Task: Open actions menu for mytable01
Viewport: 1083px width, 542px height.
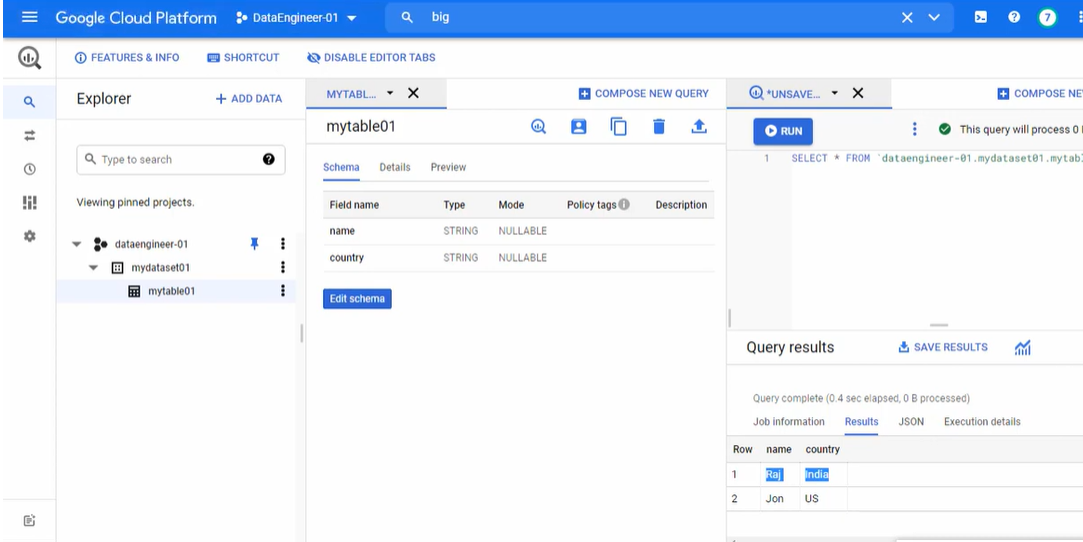Action: pos(282,291)
